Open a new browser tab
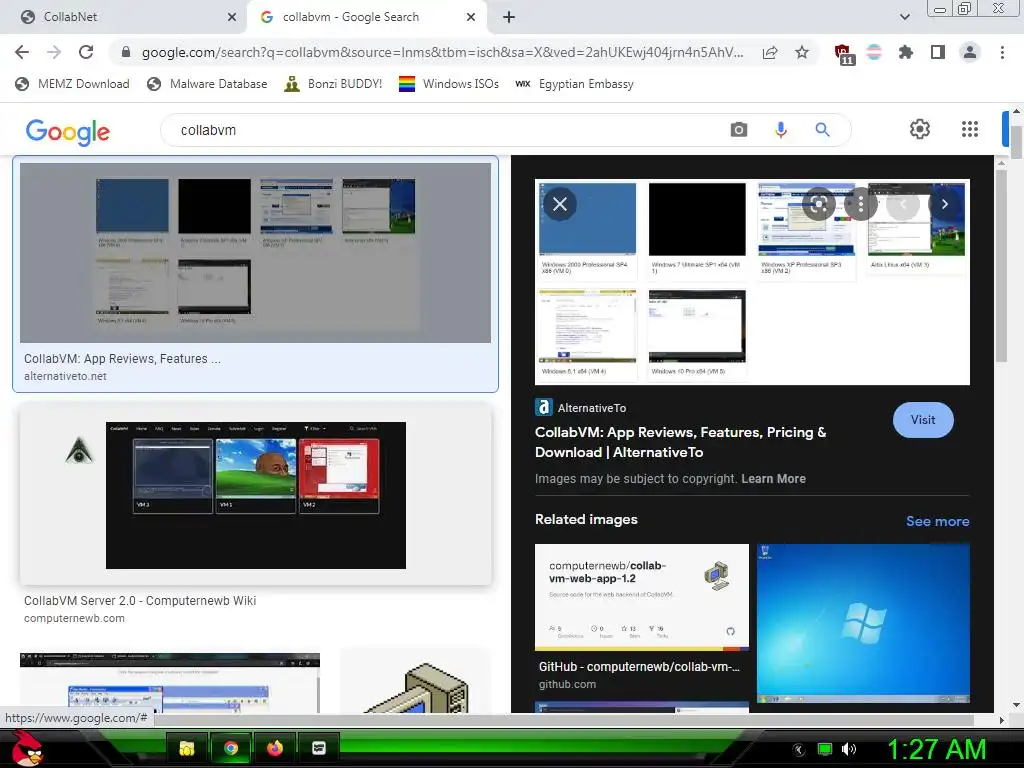 point(509,18)
